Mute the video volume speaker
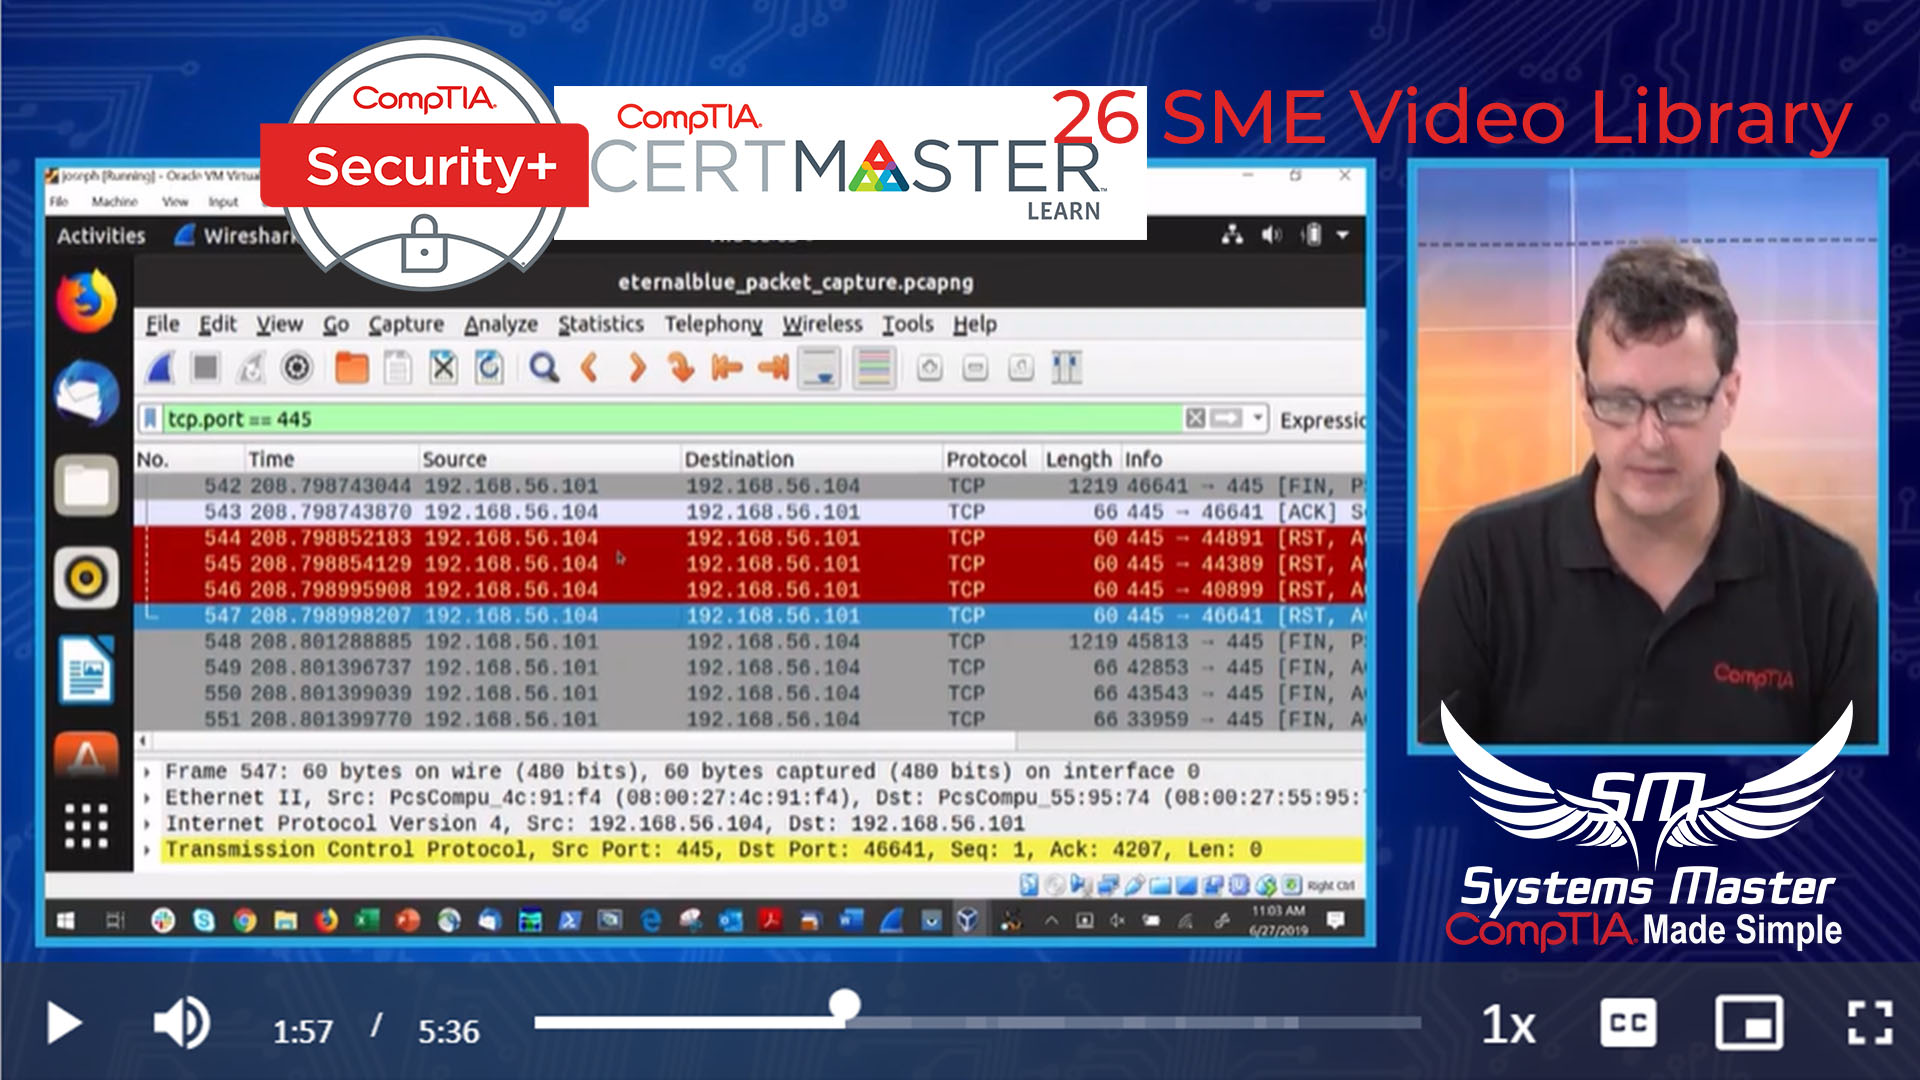Viewport: 1920px width, 1080px height. [180, 1023]
